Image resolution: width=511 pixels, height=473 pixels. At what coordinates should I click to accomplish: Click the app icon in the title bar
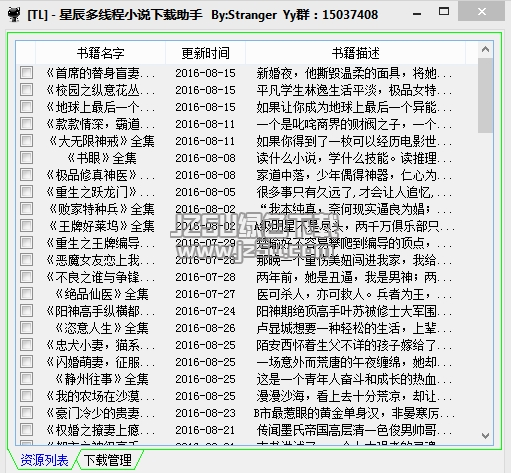pos(14,15)
